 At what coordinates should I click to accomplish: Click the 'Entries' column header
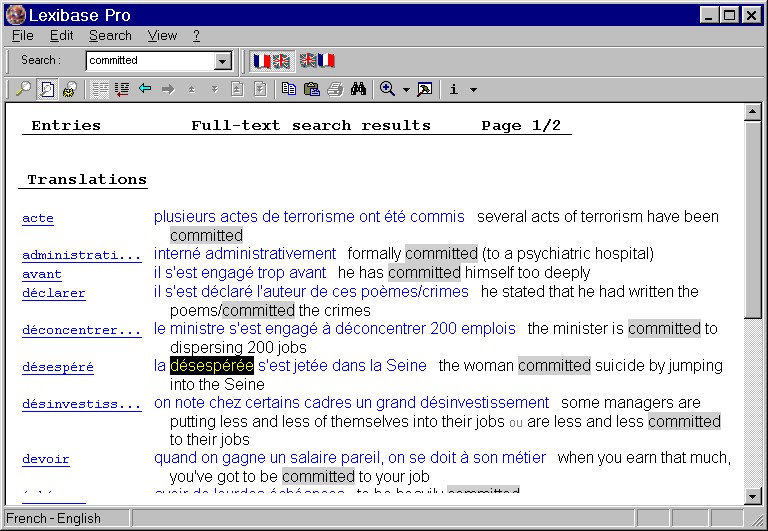[x=66, y=125]
